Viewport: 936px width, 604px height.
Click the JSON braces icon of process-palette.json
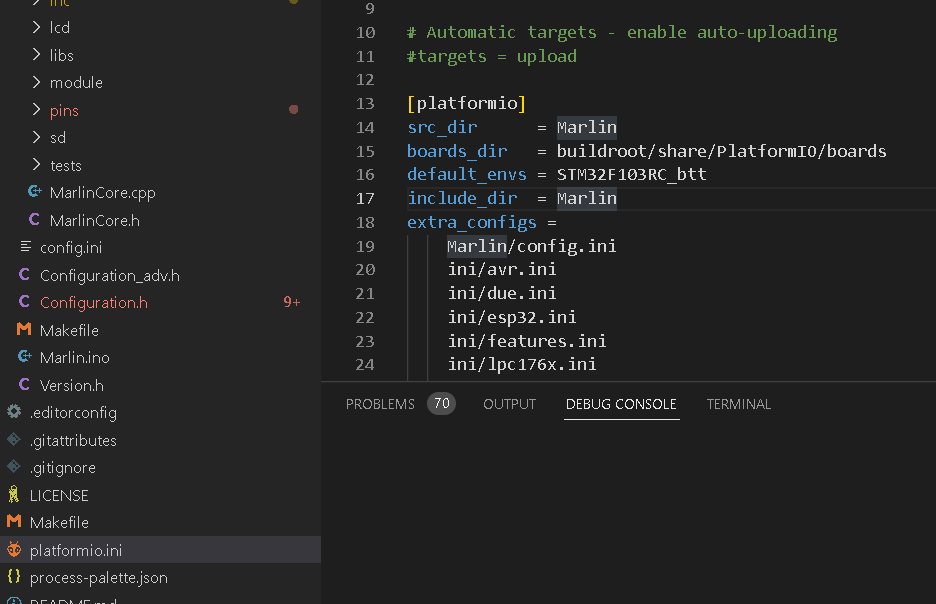(x=14, y=577)
